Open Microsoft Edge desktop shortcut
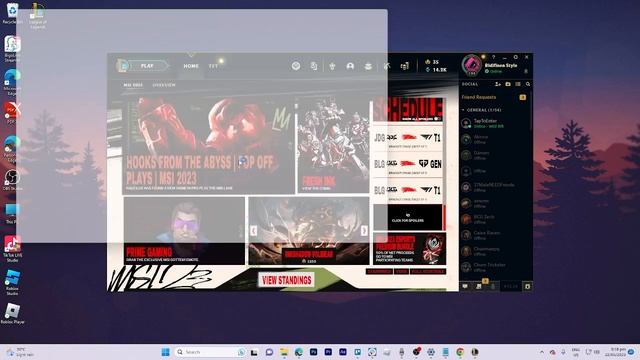The height and width of the screenshot is (360, 640). click(x=12, y=82)
